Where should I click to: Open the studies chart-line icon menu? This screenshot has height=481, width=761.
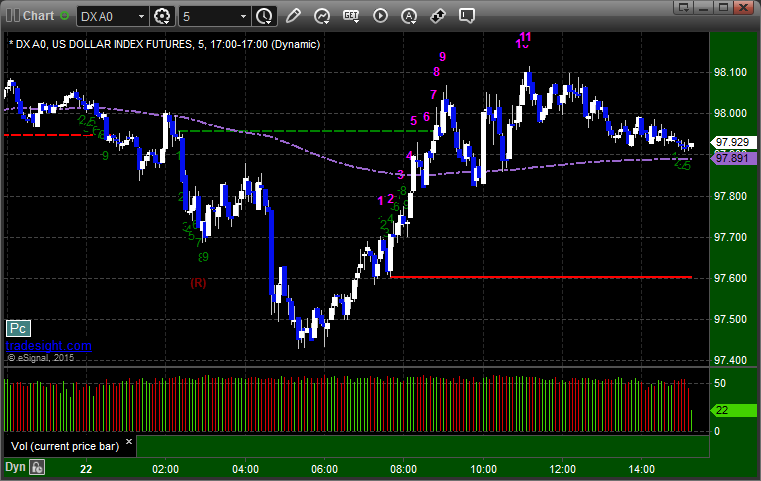[322, 16]
